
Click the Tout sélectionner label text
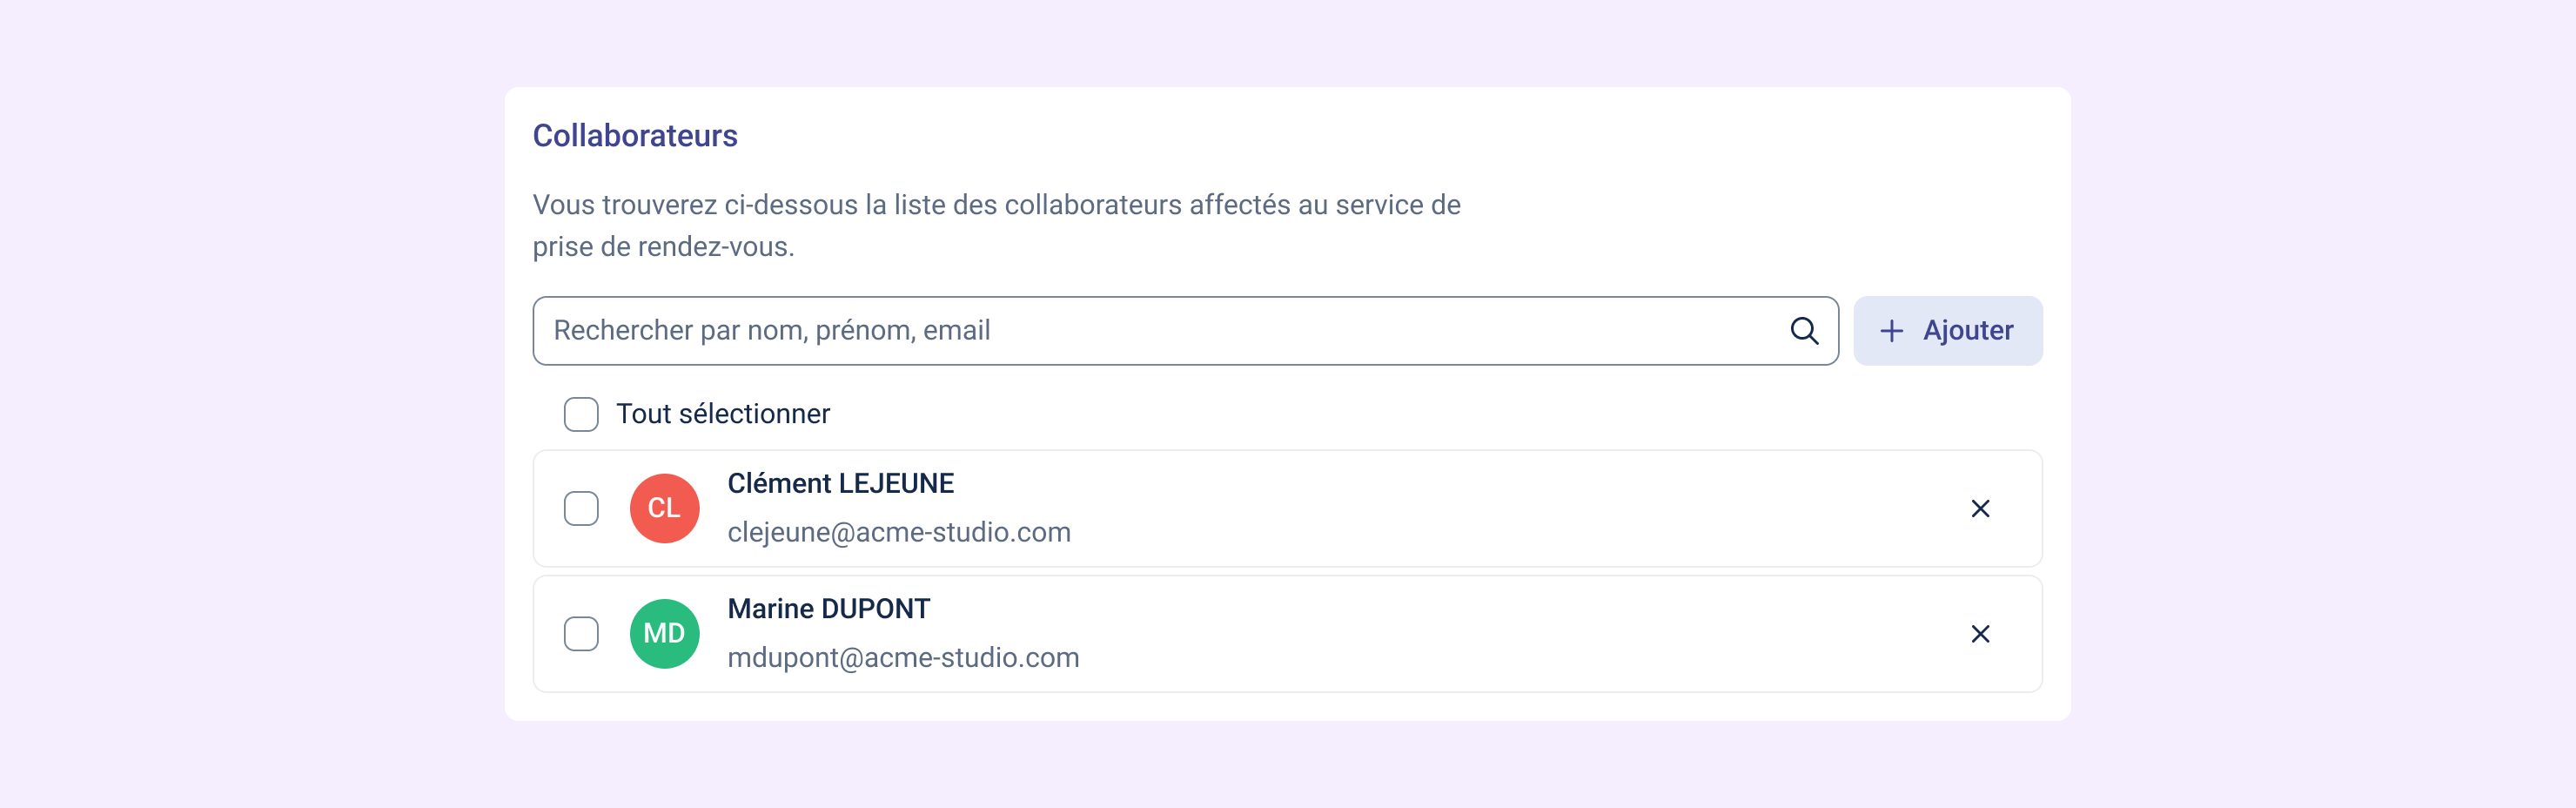(x=722, y=414)
